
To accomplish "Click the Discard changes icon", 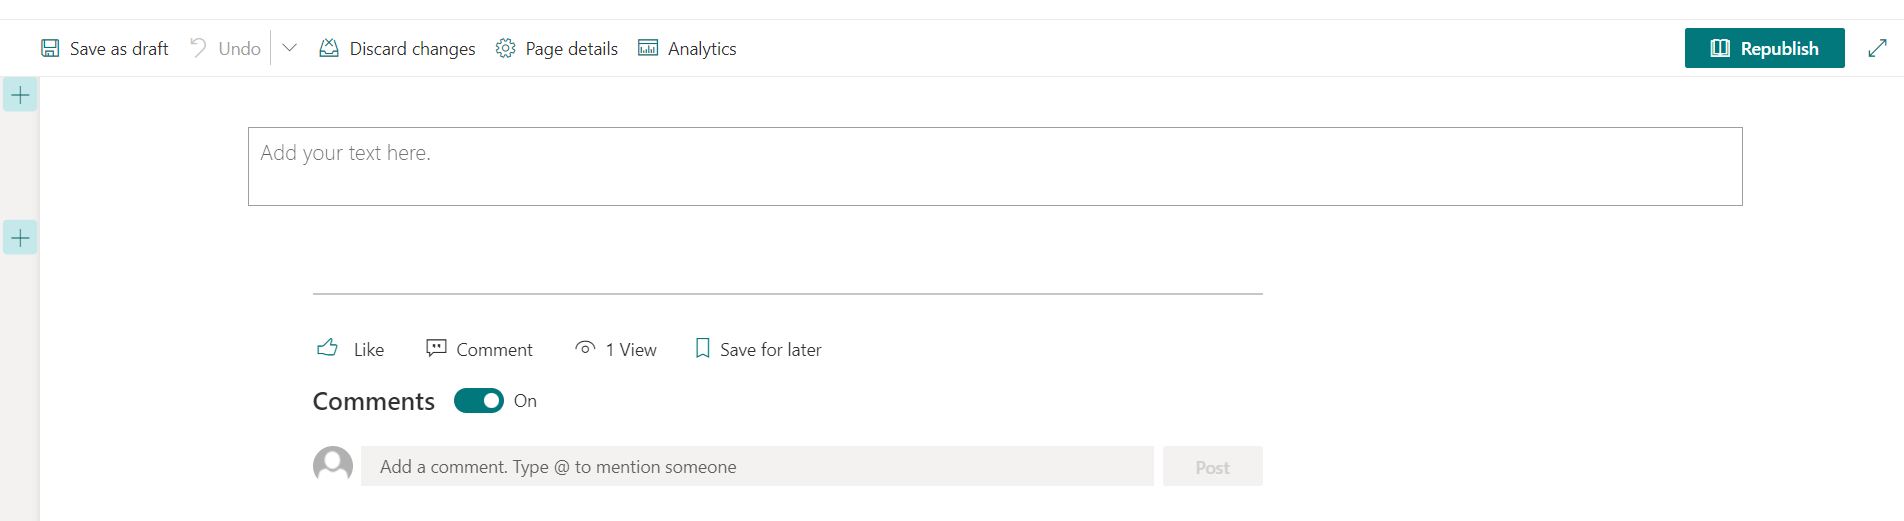I will [329, 48].
